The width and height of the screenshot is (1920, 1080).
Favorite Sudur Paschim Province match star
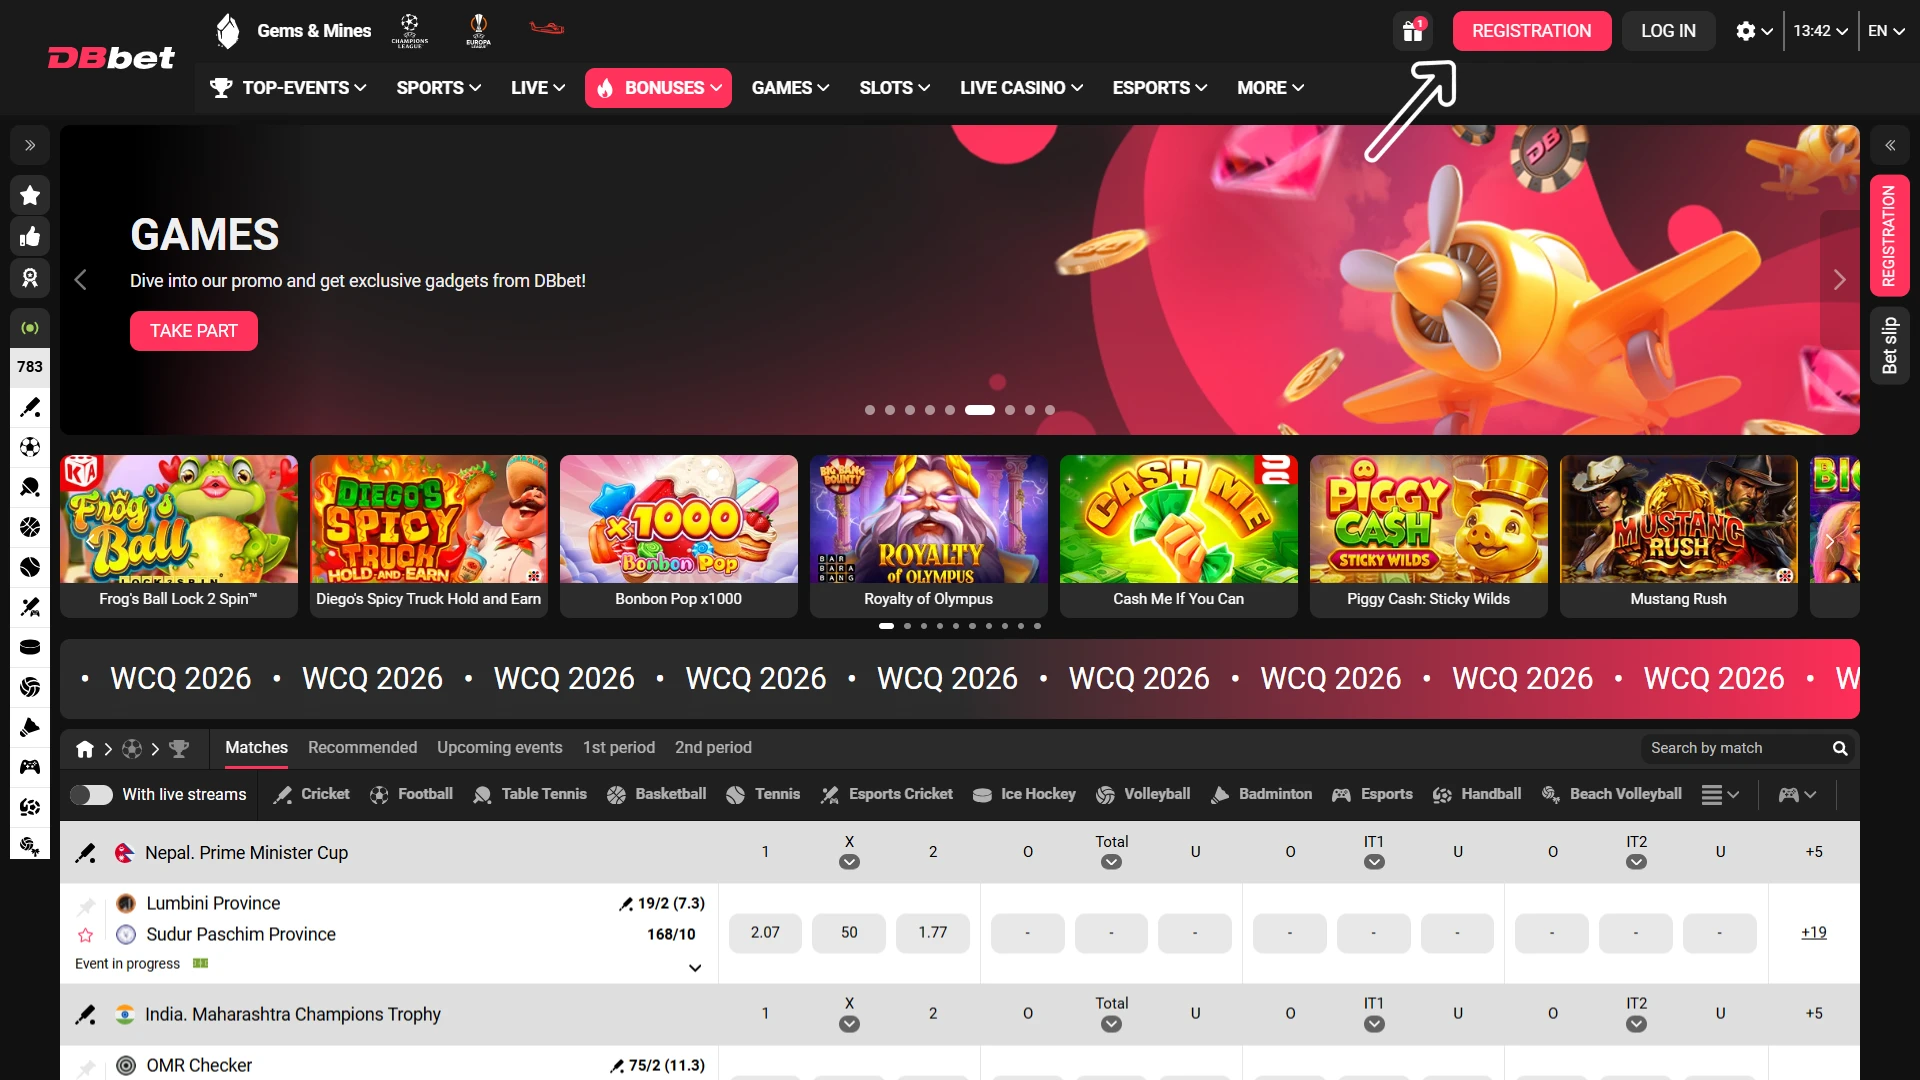[86, 935]
